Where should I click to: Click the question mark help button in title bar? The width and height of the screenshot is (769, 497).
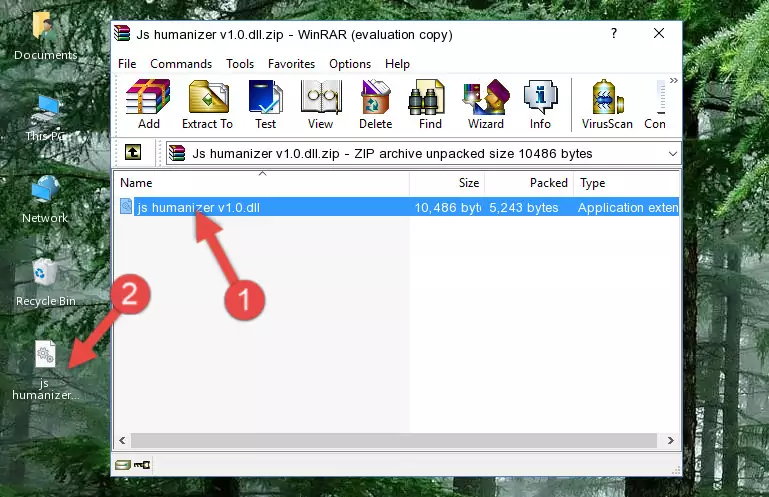[x=614, y=33]
